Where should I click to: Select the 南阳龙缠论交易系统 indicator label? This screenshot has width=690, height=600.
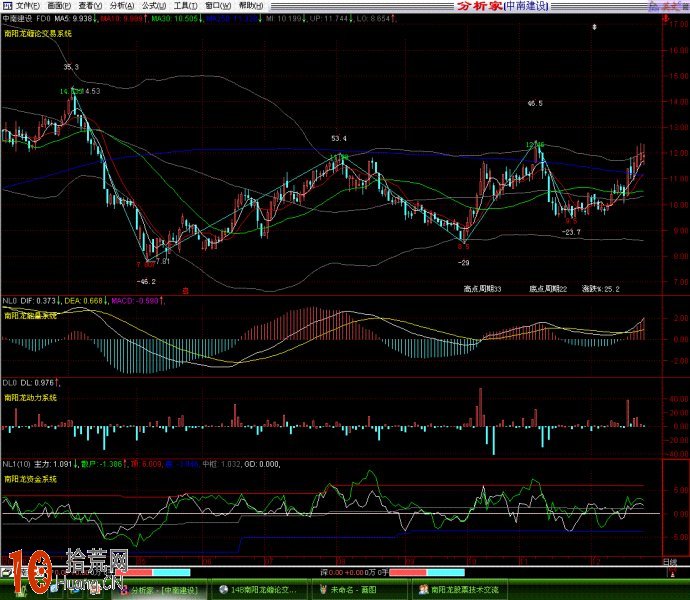37,32
